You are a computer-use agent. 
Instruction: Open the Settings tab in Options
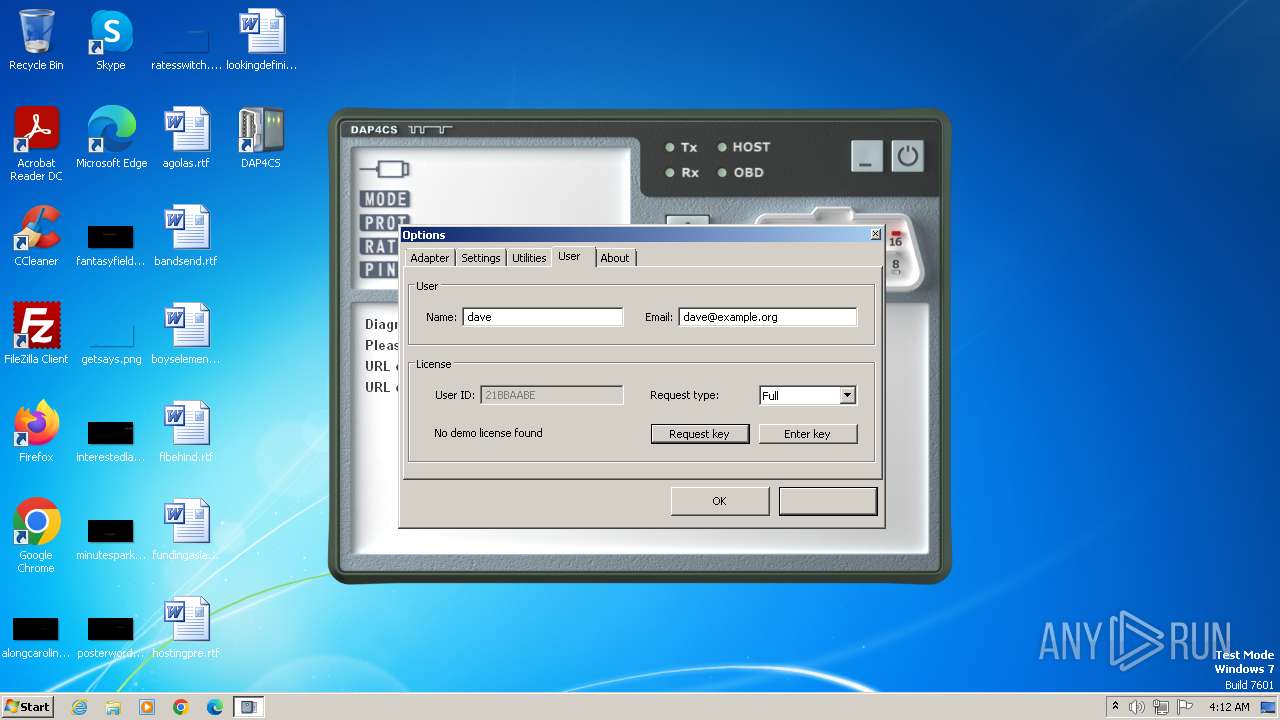[x=481, y=258]
